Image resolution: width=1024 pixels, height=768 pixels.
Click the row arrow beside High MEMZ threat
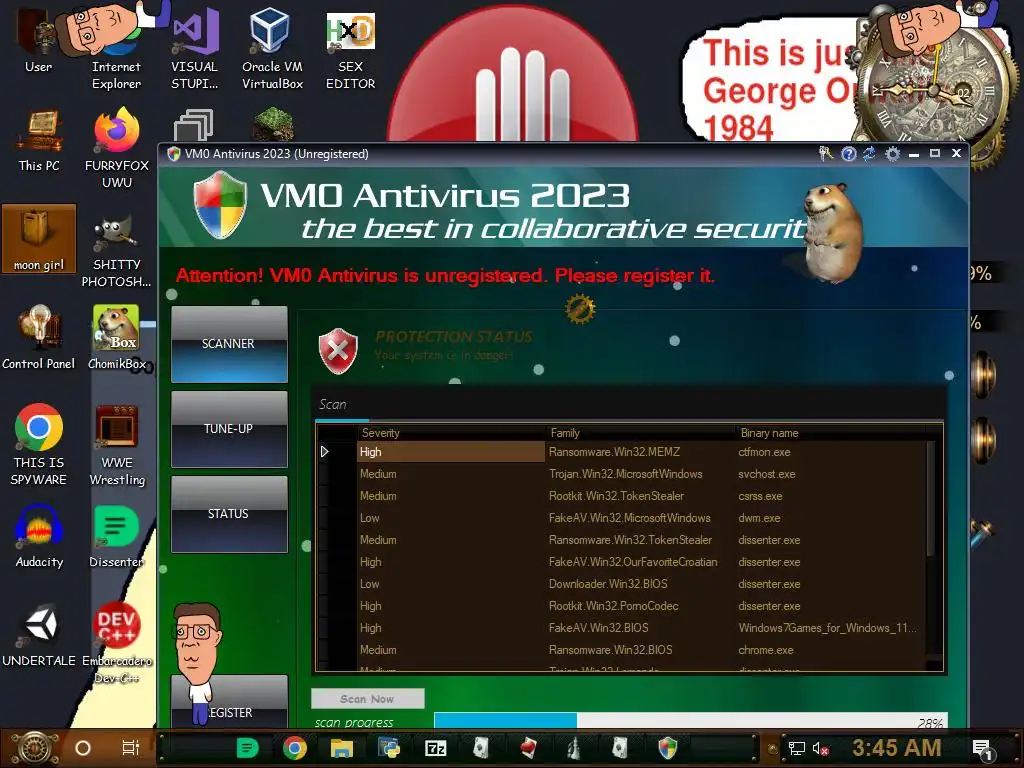coord(325,452)
